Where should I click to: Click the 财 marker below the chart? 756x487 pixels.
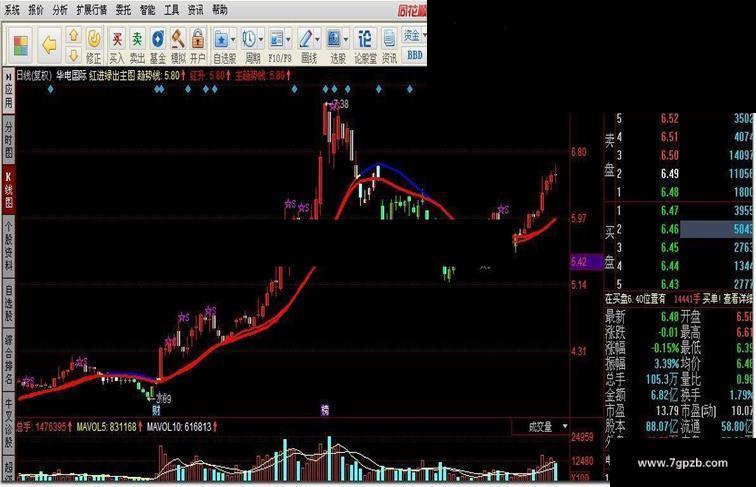point(156,411)
